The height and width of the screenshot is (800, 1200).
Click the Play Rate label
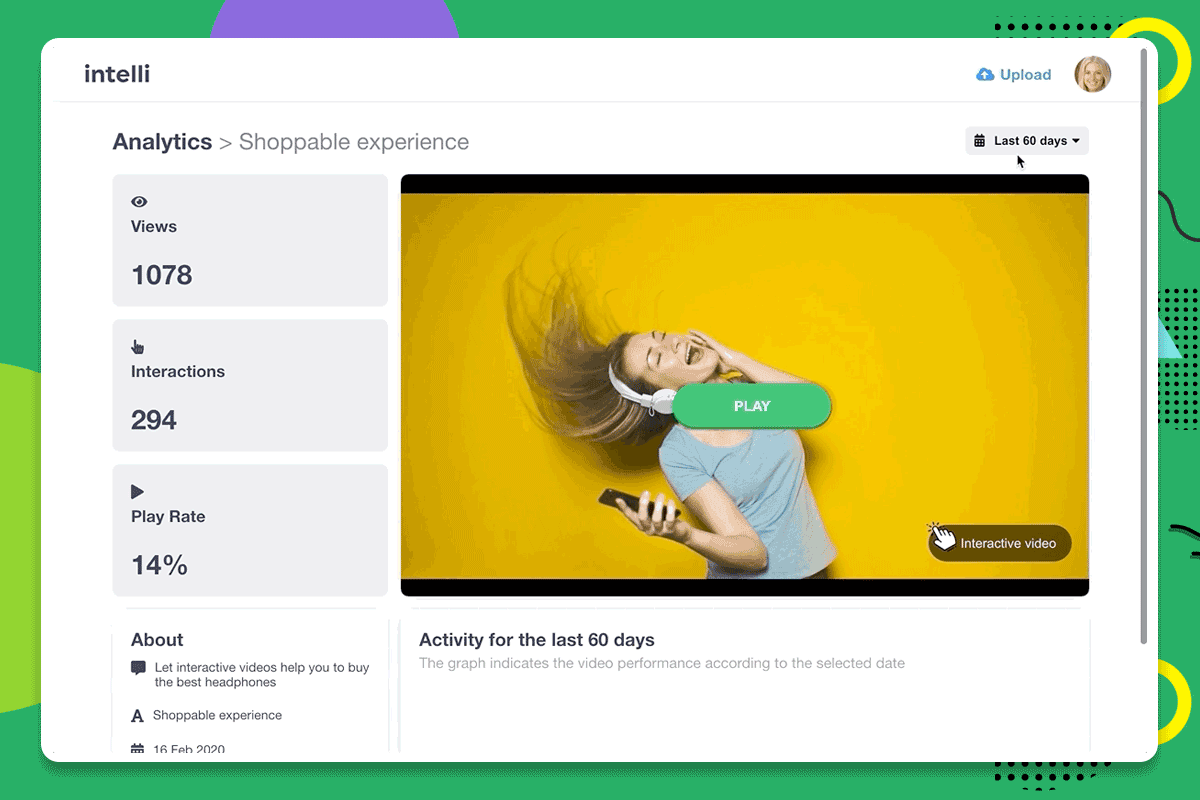[168, 517]
